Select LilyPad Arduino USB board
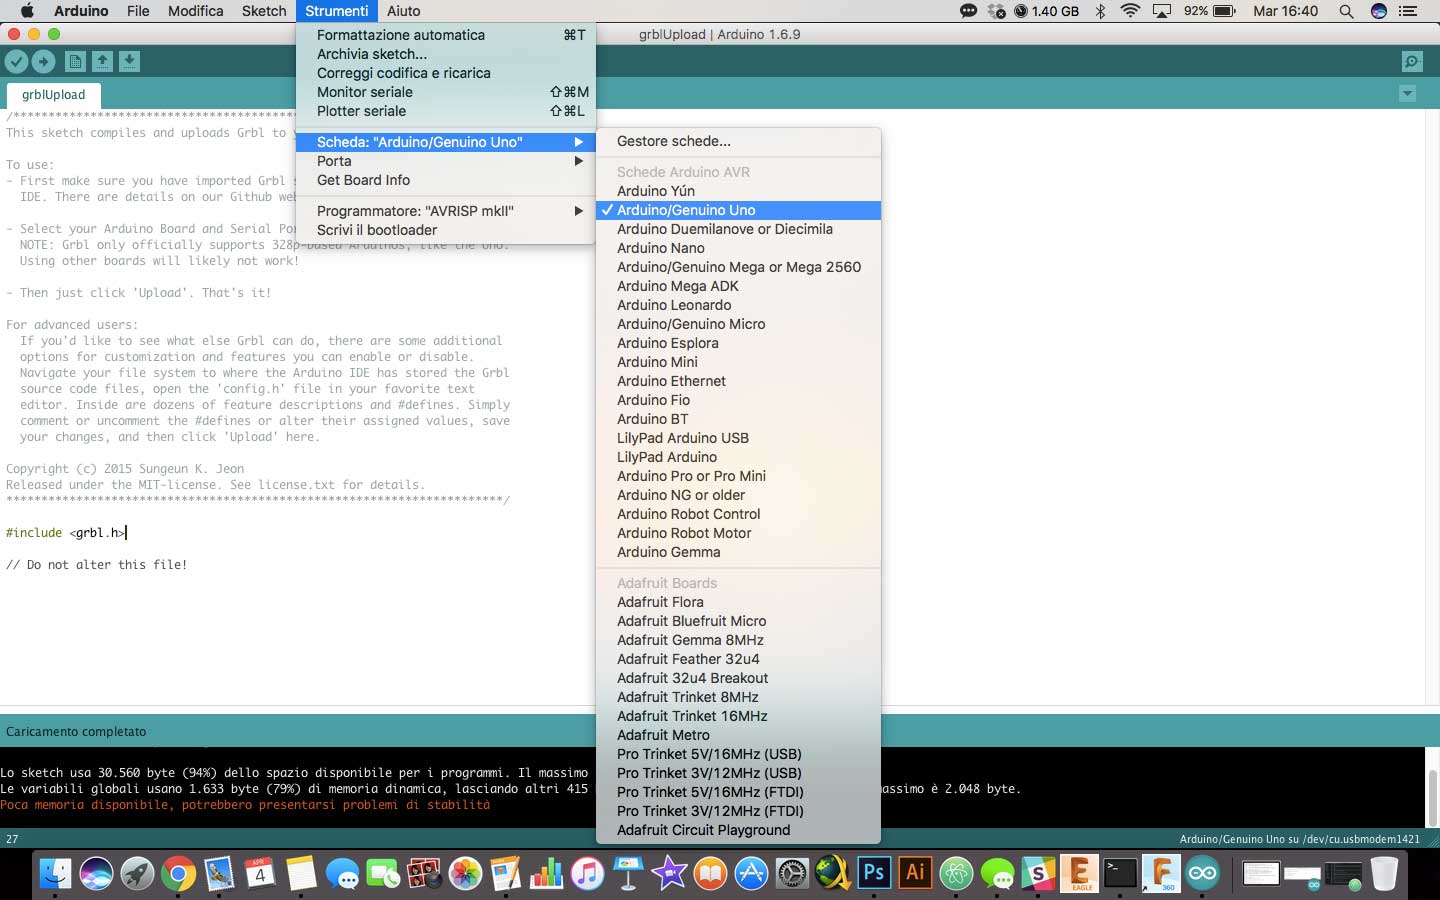 pos(738,438)
